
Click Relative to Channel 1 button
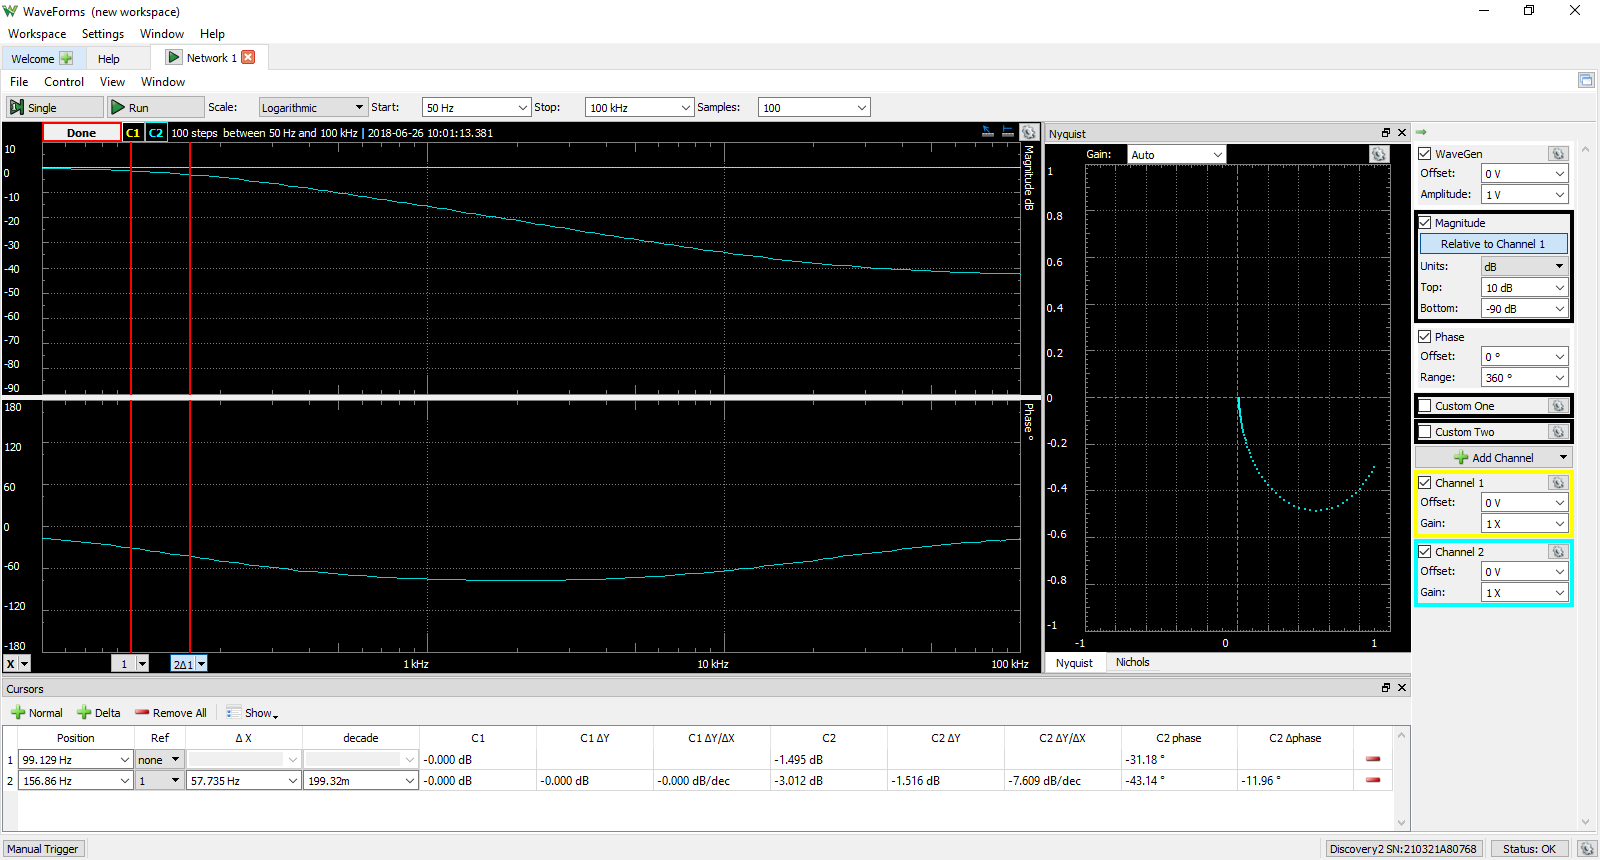[1492, 244]
